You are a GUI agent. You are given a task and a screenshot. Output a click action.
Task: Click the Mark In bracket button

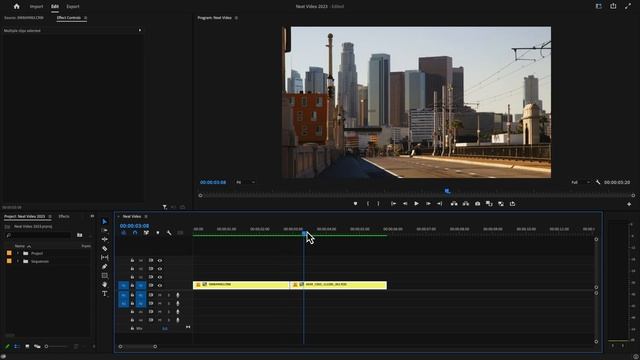tap(368, 204)
